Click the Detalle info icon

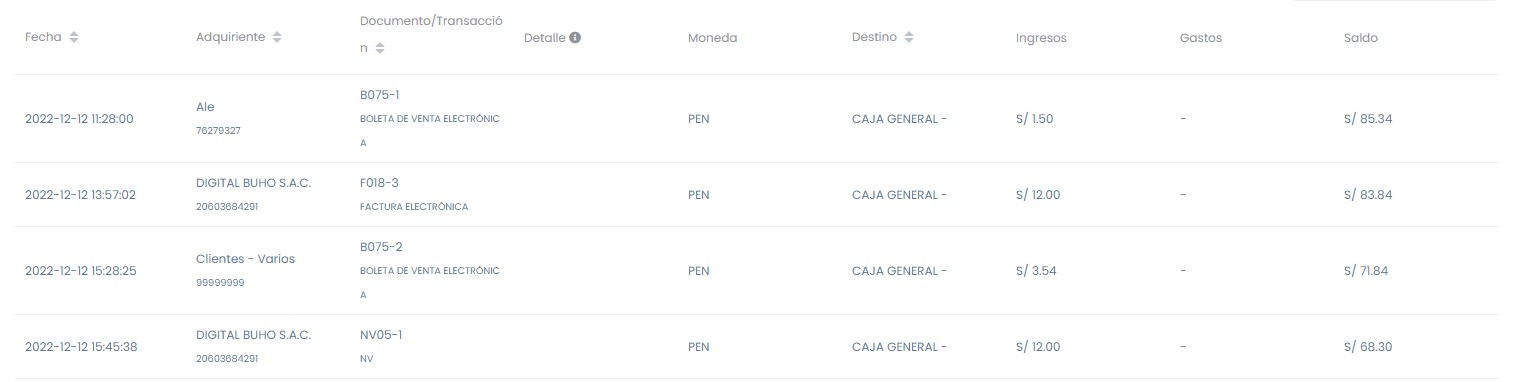pyautogui.click(x=576, y=38)
